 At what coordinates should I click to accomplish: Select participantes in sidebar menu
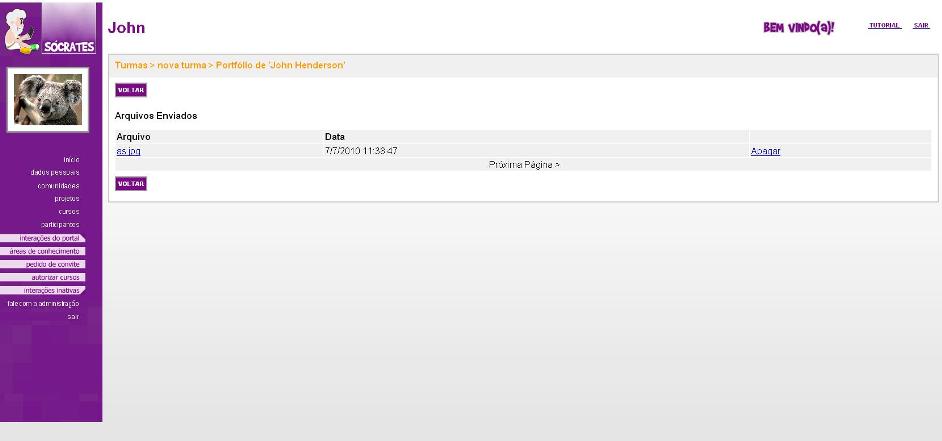60,225
